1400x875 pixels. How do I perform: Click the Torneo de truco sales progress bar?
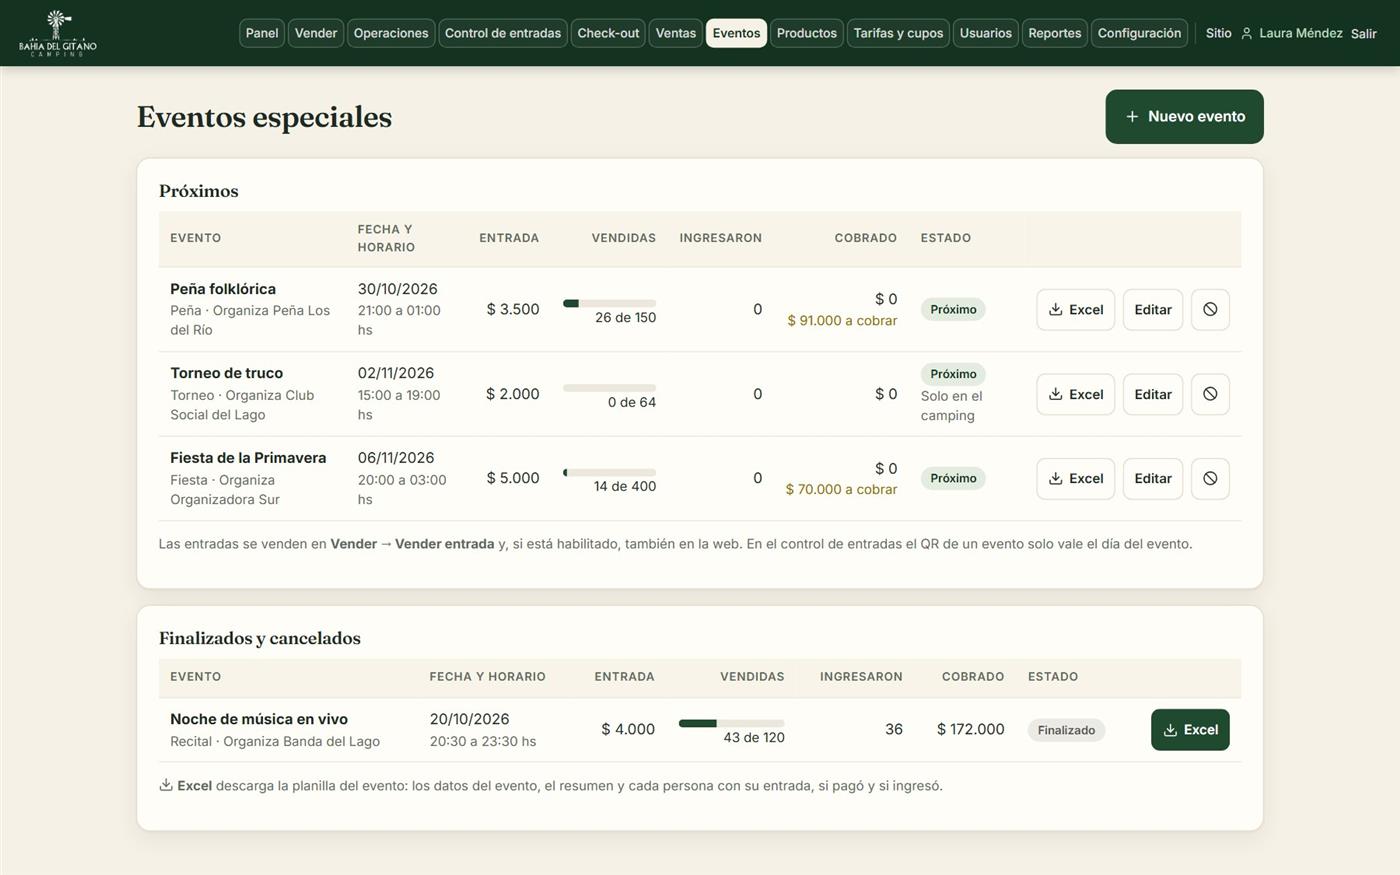610,388
